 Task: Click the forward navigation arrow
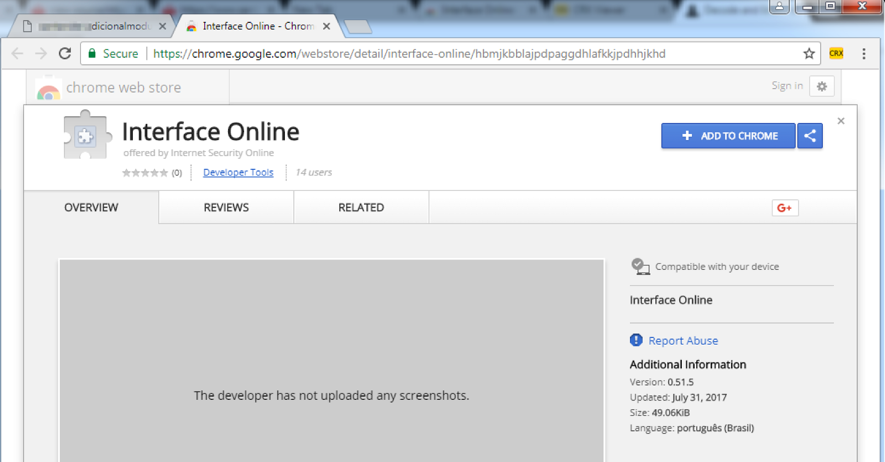point(41,54)
